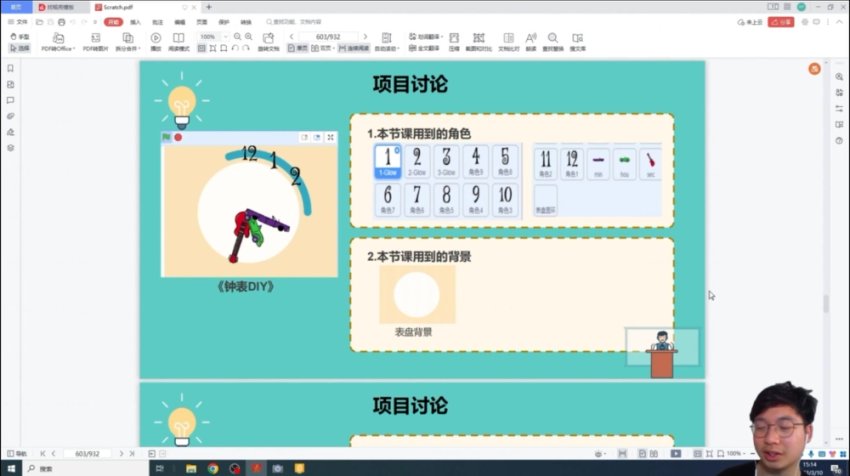Open 阅读模式 reading mode
Viewport: 850px width, 476px height.
click(x=179, y=42)
